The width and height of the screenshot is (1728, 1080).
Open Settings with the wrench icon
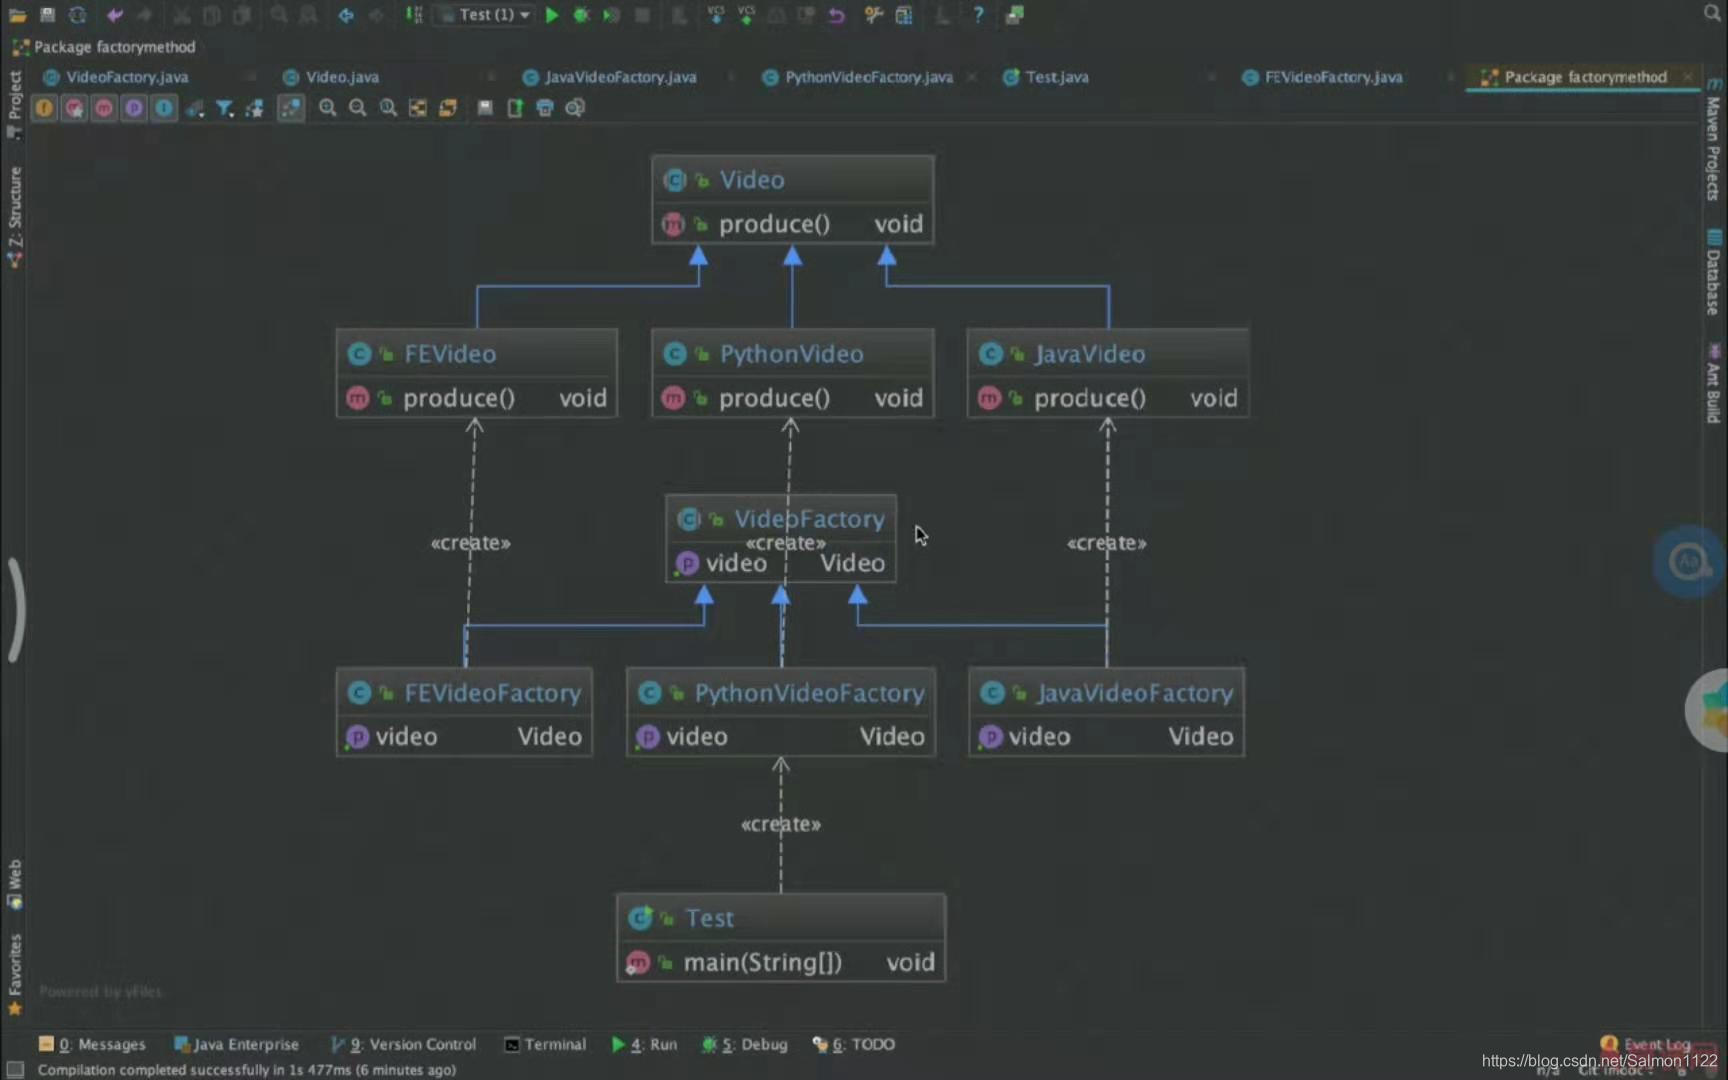873,15
